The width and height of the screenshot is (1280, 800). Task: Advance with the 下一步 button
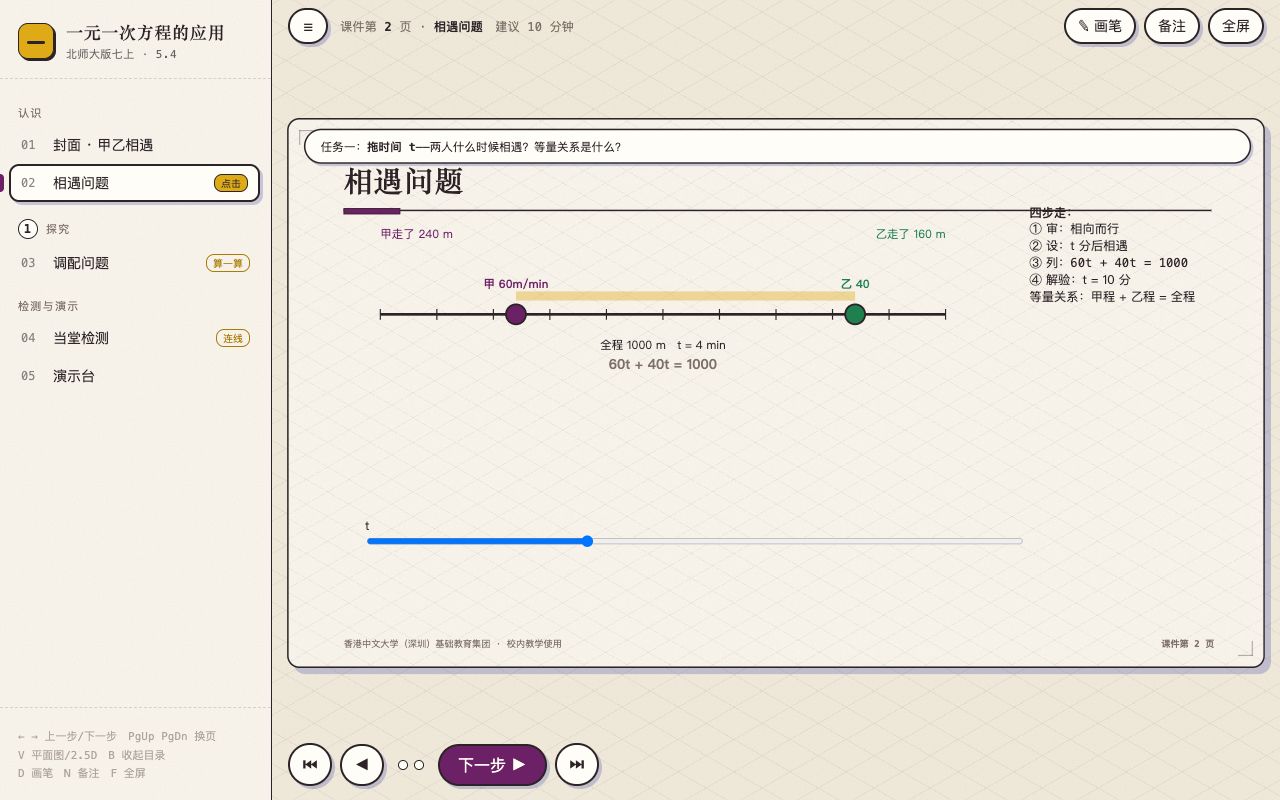(492, 765)
